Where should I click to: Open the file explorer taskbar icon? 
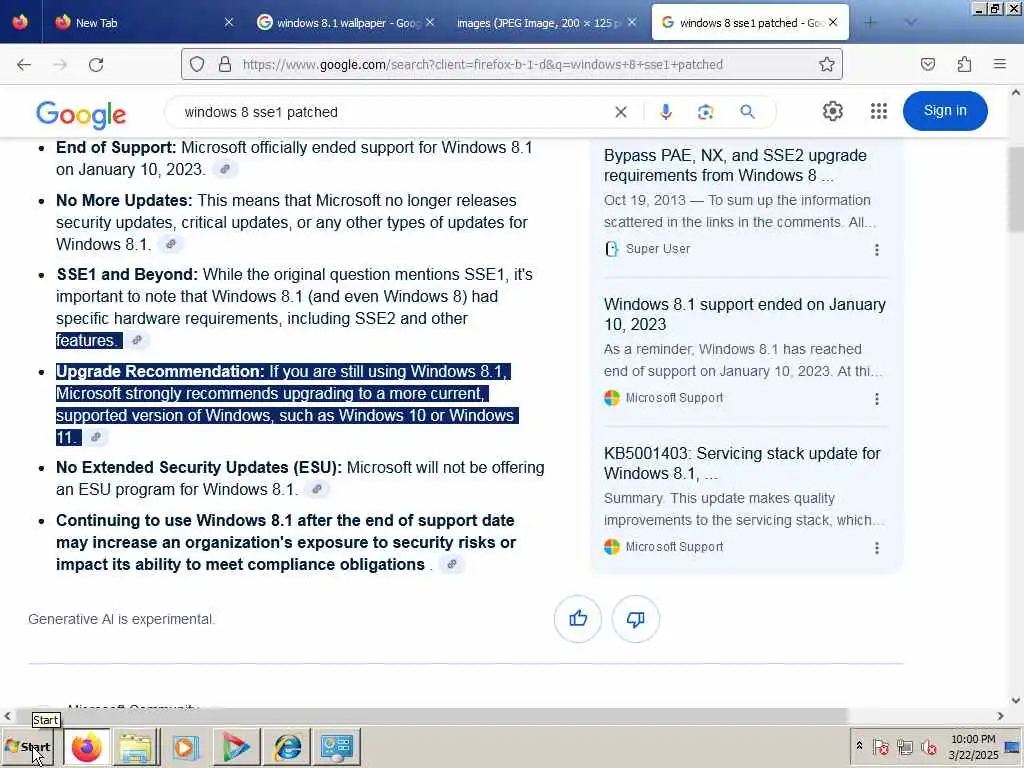pos(136,747)
